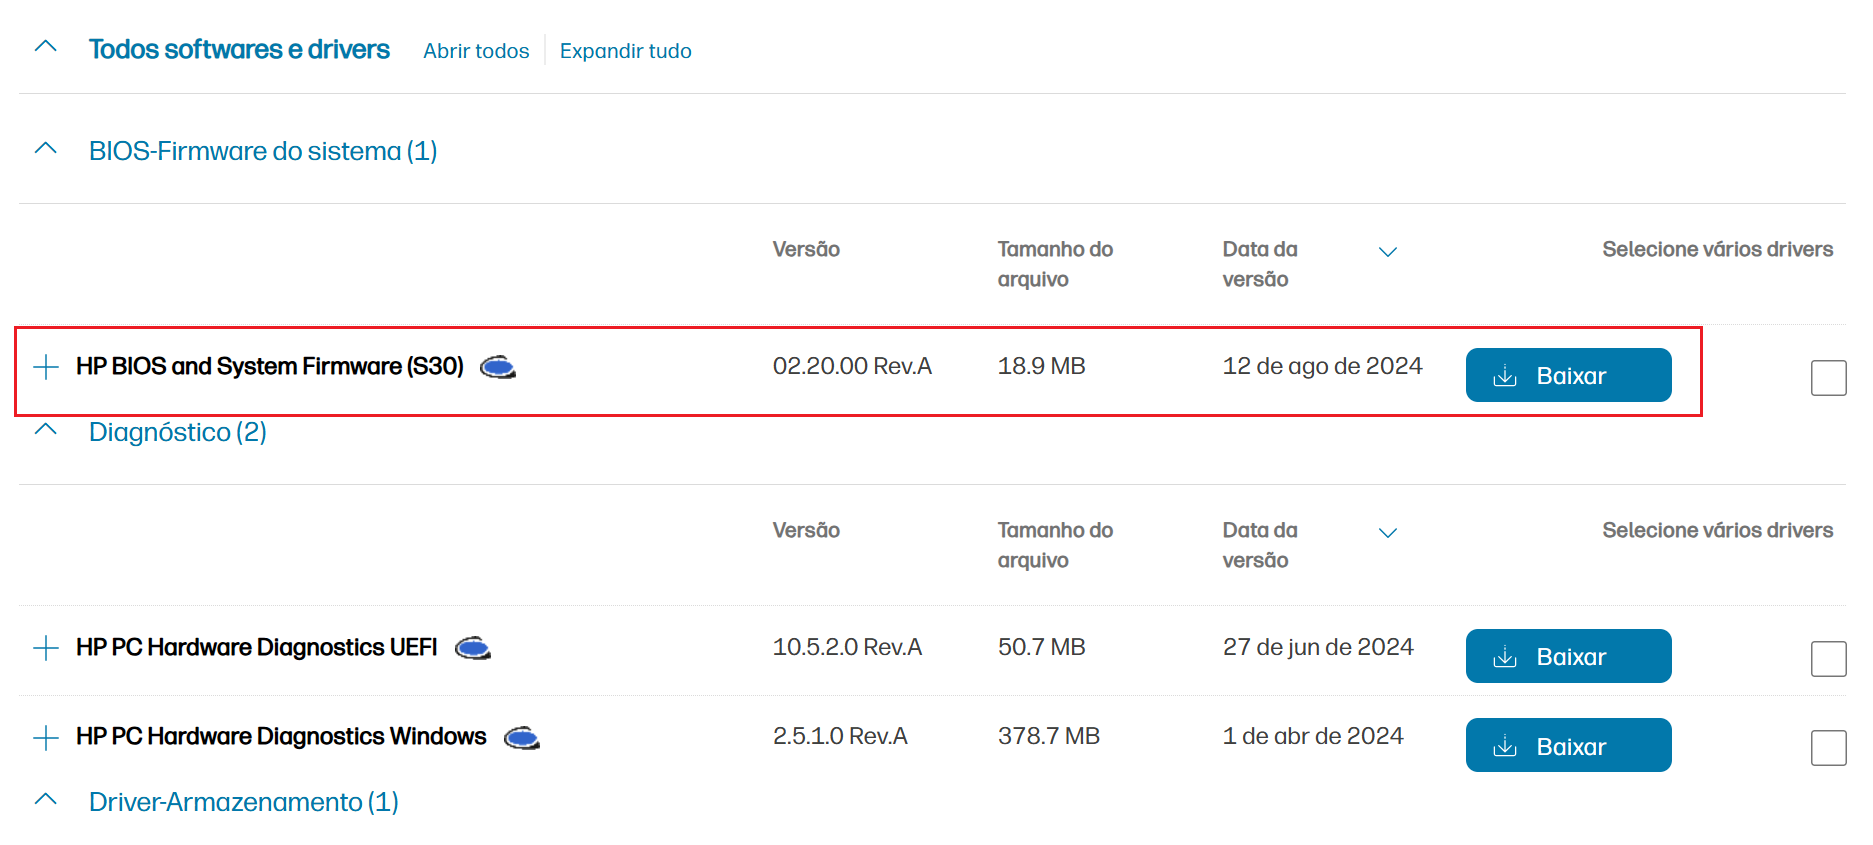Click Baixar for HP PC Hardware Diagnostics Windows
Image resolution: width=1873 pixels, height=845 pixels.
pyautogui.click(x=1568, y=745)
